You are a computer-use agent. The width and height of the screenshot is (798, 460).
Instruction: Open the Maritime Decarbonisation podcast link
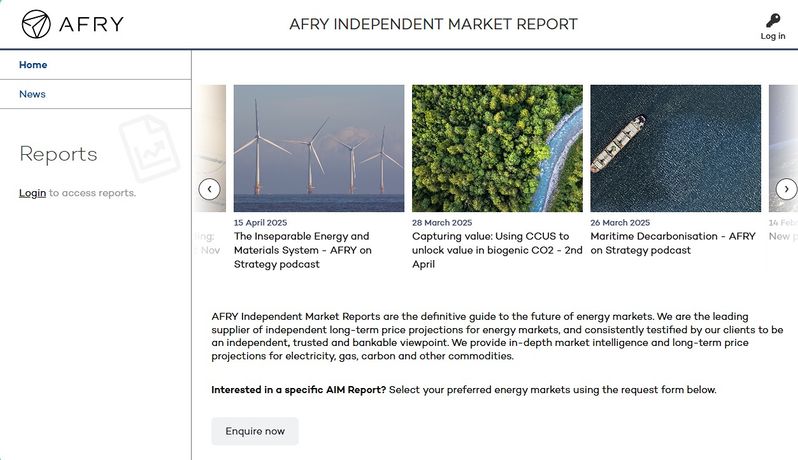point(673,243)
